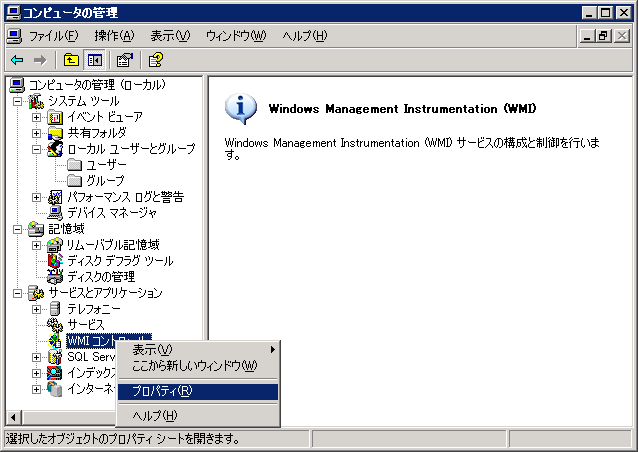Click the デバイス マネージャ icon
Screen dimensions: 638x452
pos(55,213)
